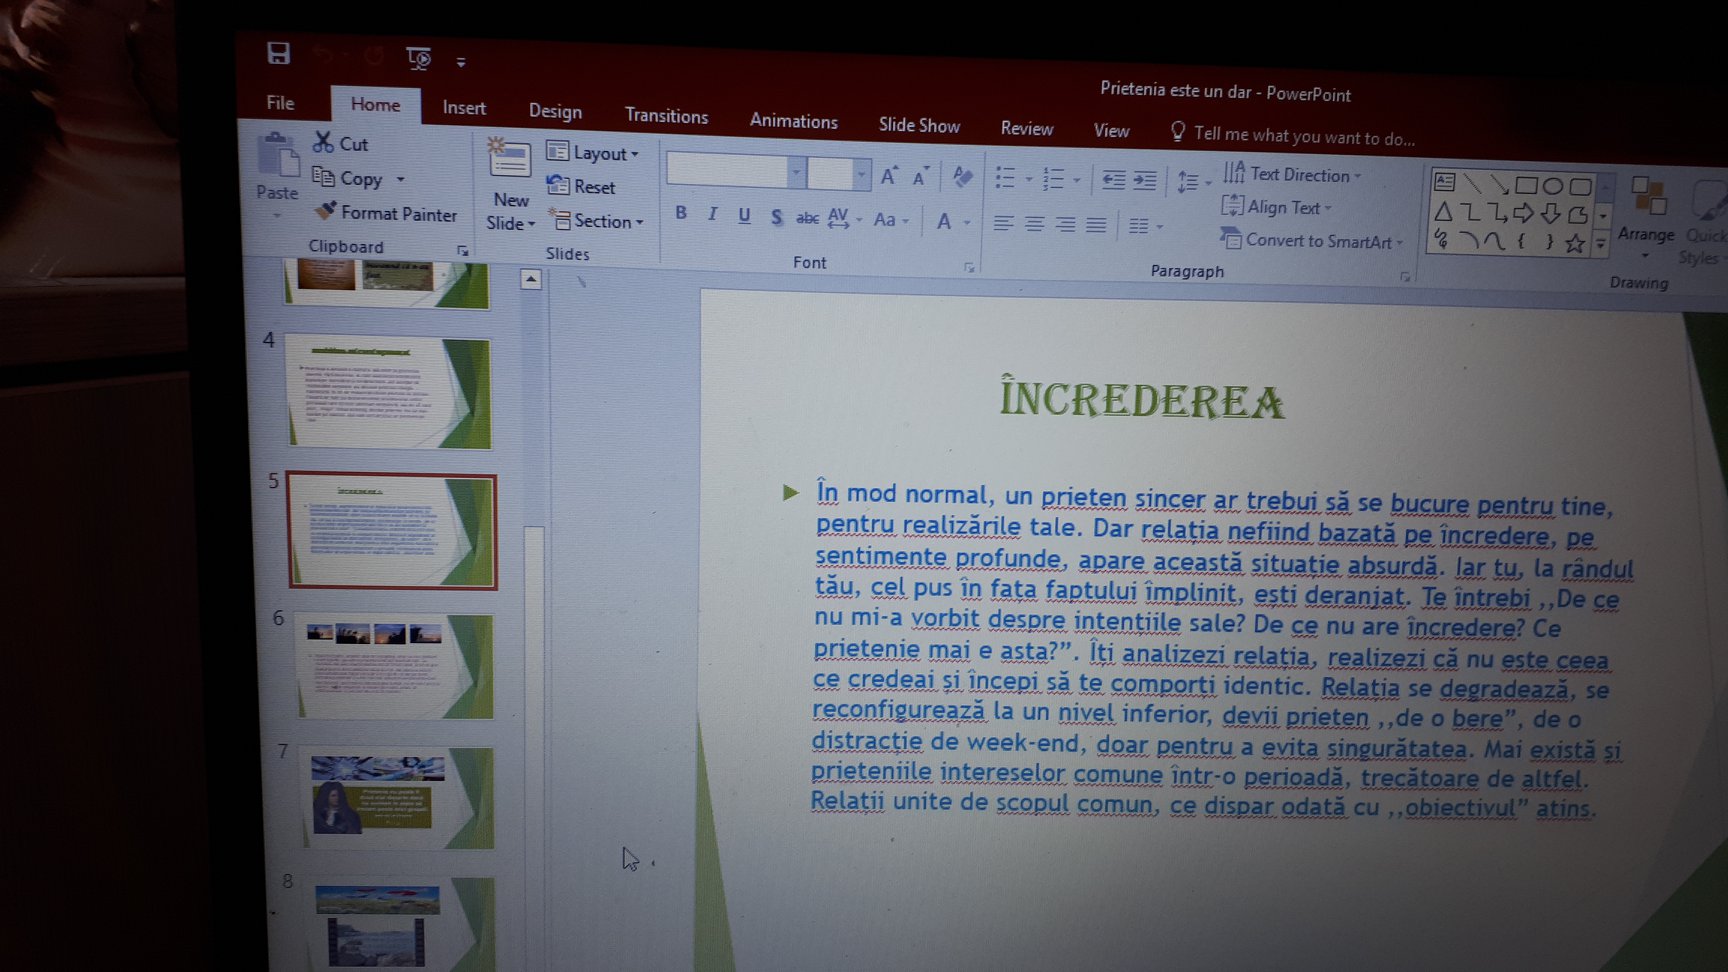This screenshot has height=972, width=1728.
Task: Open the View tab
Action: (x=1111, y=131)
